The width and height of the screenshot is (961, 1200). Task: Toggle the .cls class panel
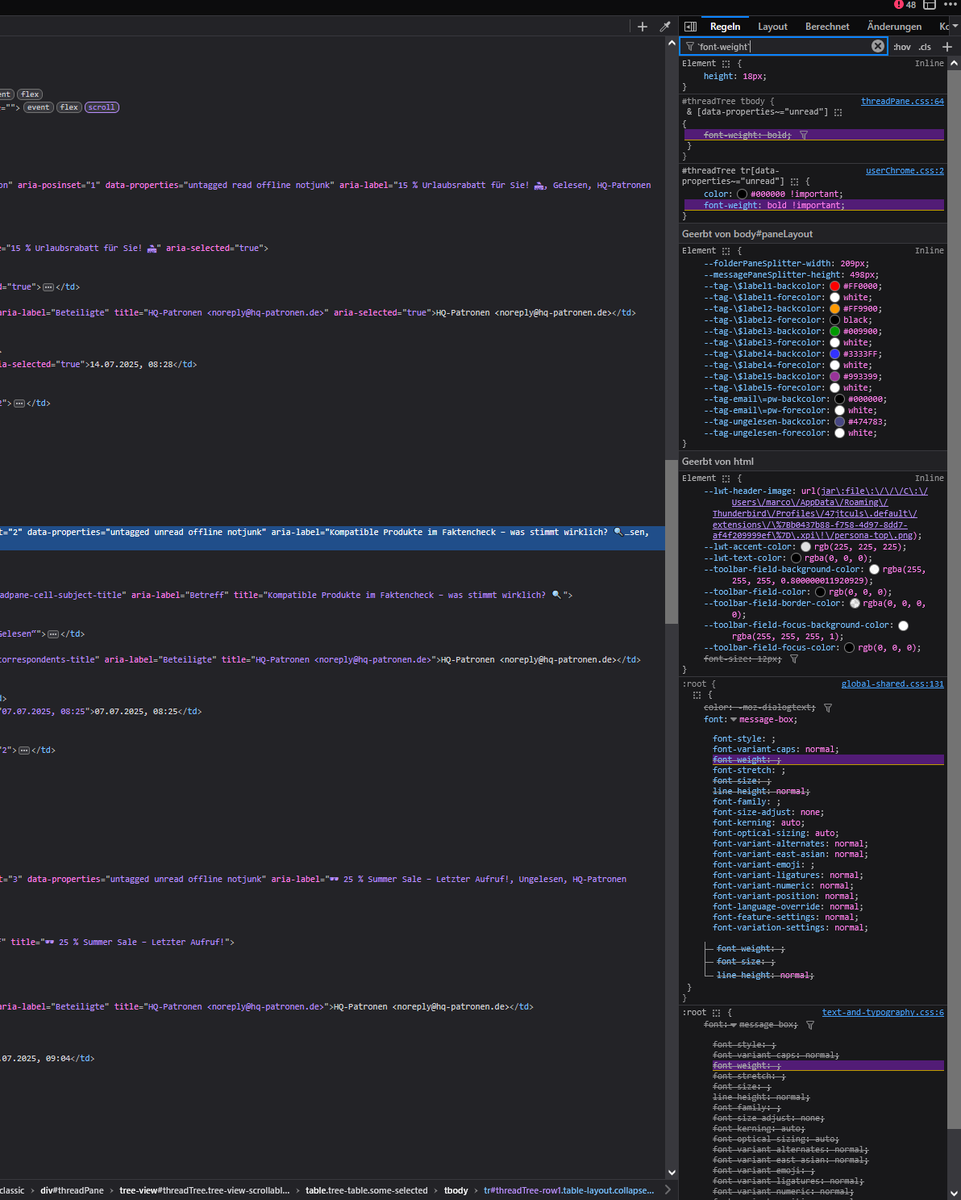pos(925,47)
